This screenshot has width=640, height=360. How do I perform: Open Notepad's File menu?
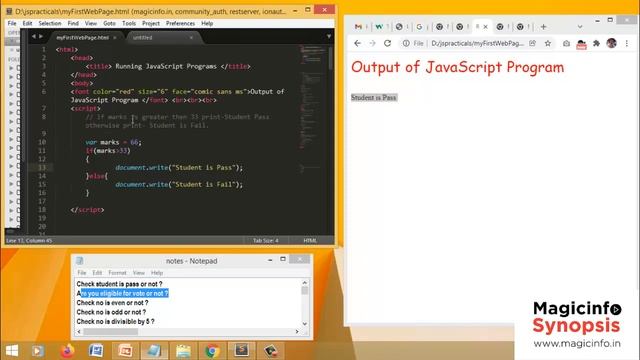point(82,273)
